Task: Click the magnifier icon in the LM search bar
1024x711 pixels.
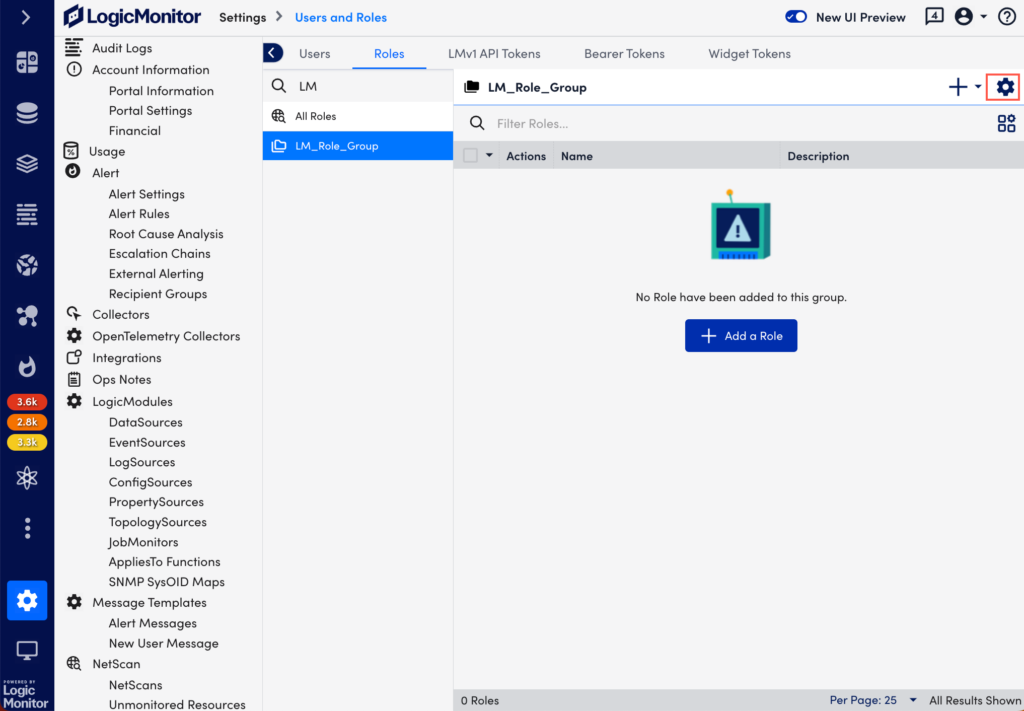Action: tap(281, 86)
